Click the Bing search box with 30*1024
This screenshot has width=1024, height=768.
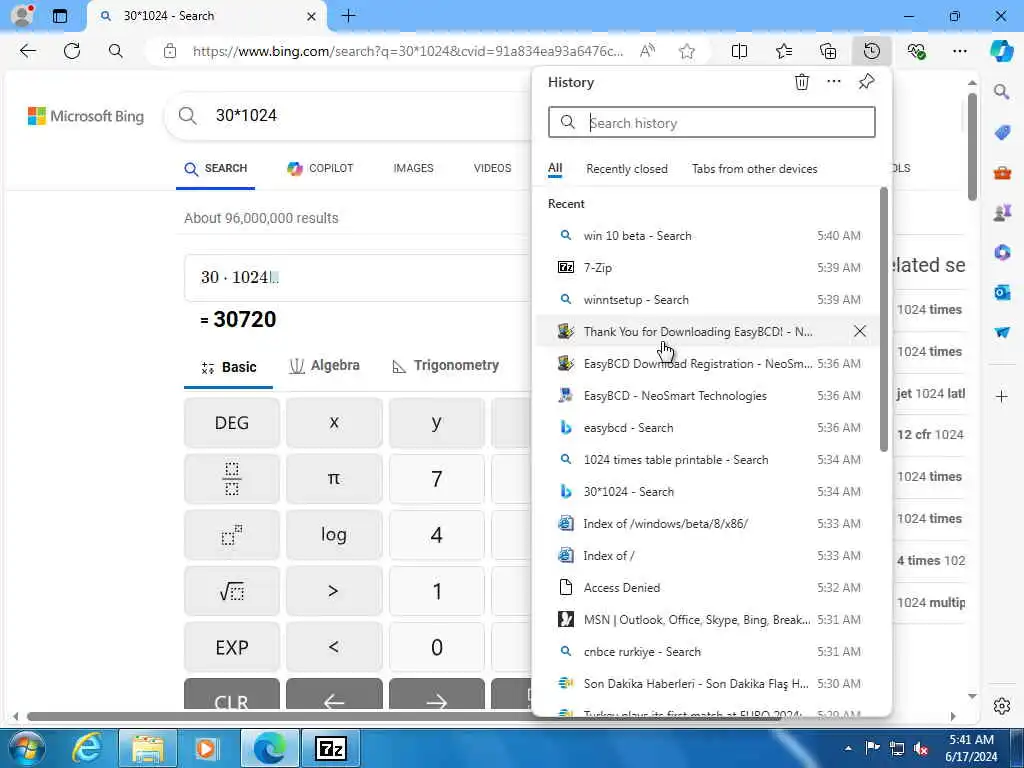pyautogui.click(x=349, y=116)
